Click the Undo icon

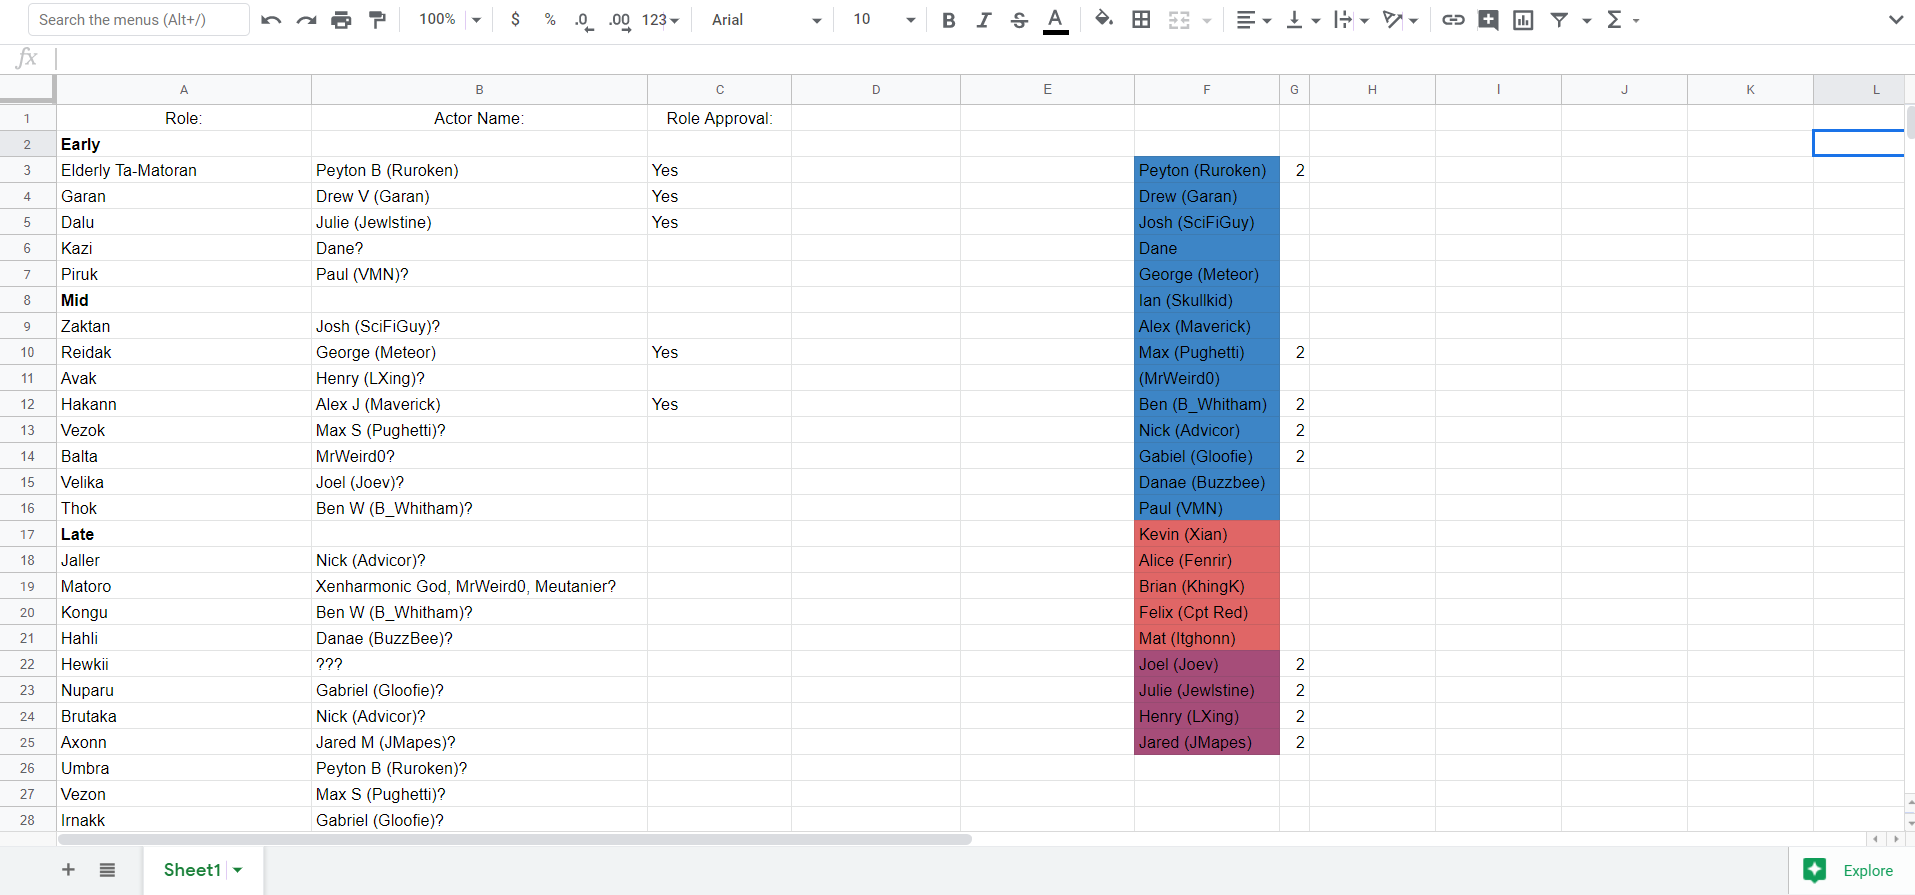click(x=271, y=20)
